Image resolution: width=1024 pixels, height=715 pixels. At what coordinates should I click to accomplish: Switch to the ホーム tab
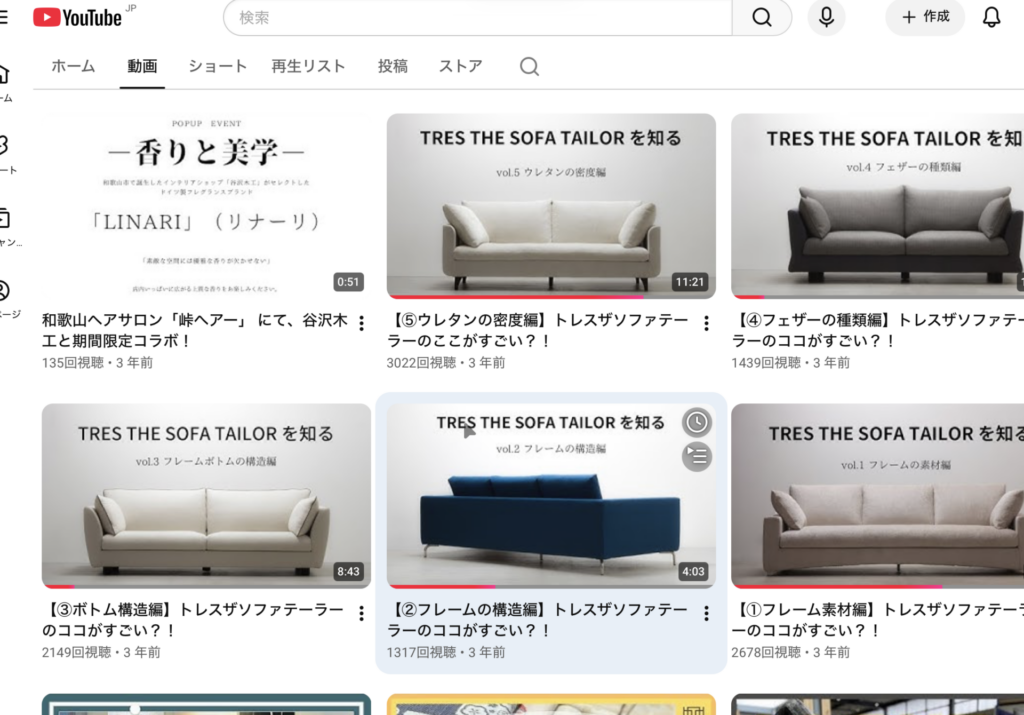[x=73, y=66]
